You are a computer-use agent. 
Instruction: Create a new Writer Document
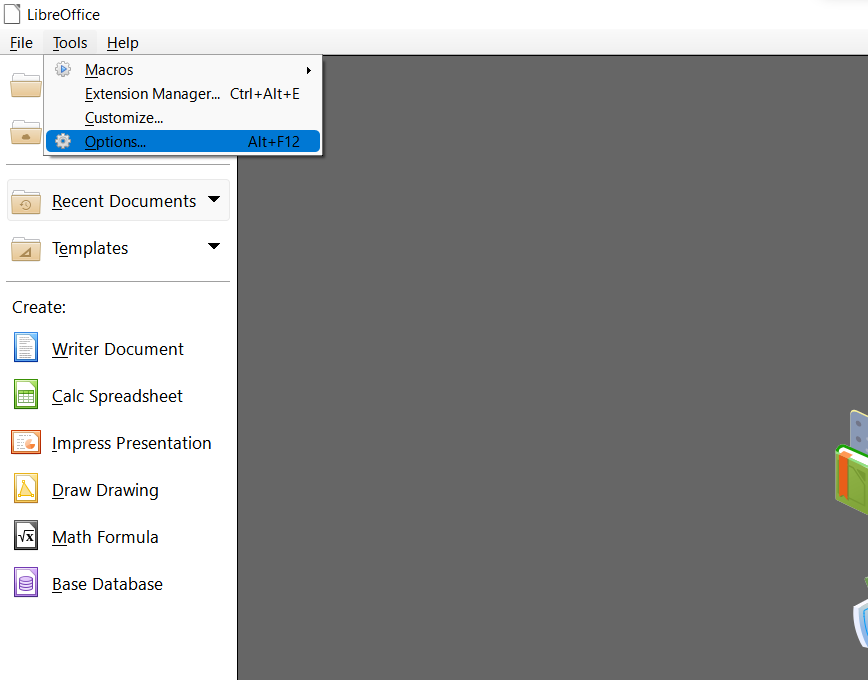(117, 349)
